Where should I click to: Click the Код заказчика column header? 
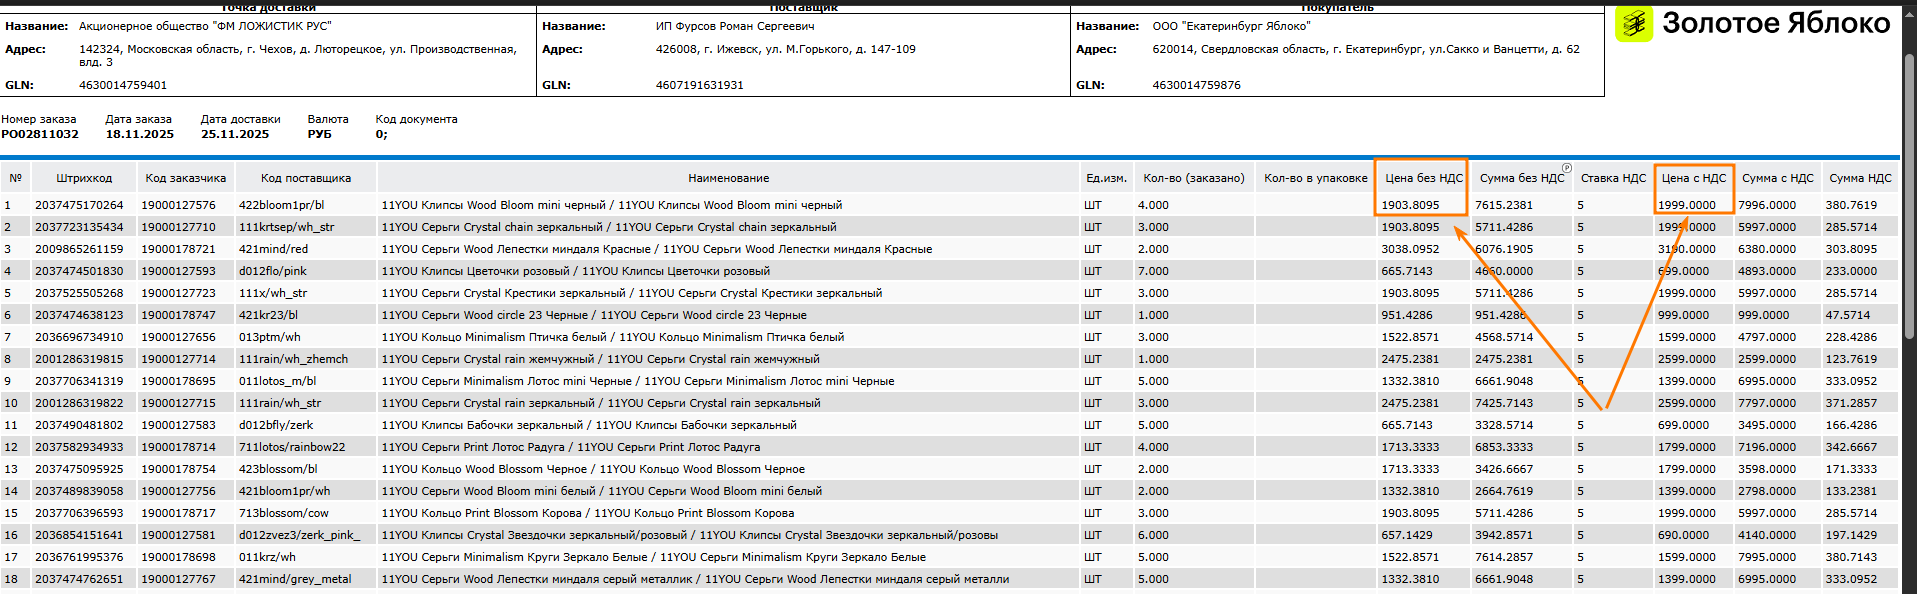(x=186, y=178)
